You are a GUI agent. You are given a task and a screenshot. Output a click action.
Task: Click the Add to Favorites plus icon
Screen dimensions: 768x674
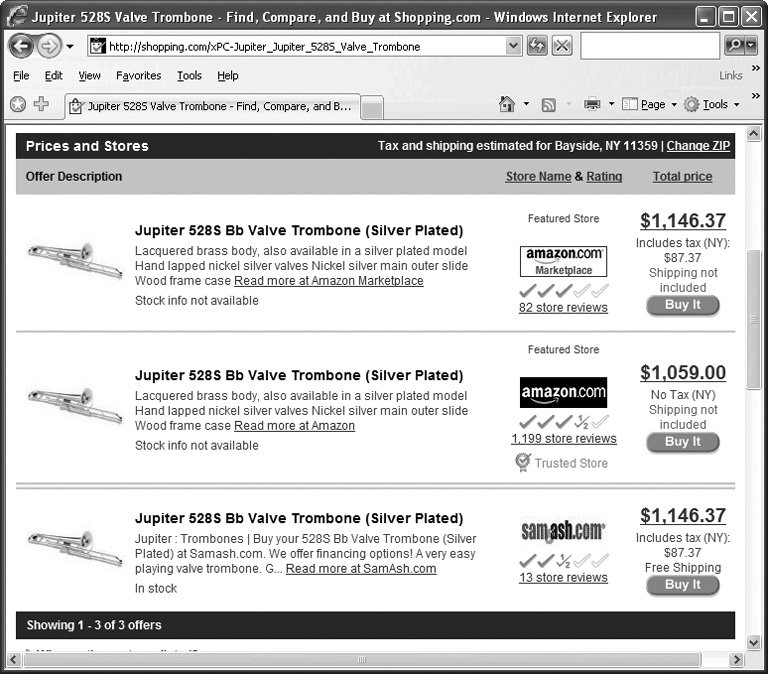41,104
